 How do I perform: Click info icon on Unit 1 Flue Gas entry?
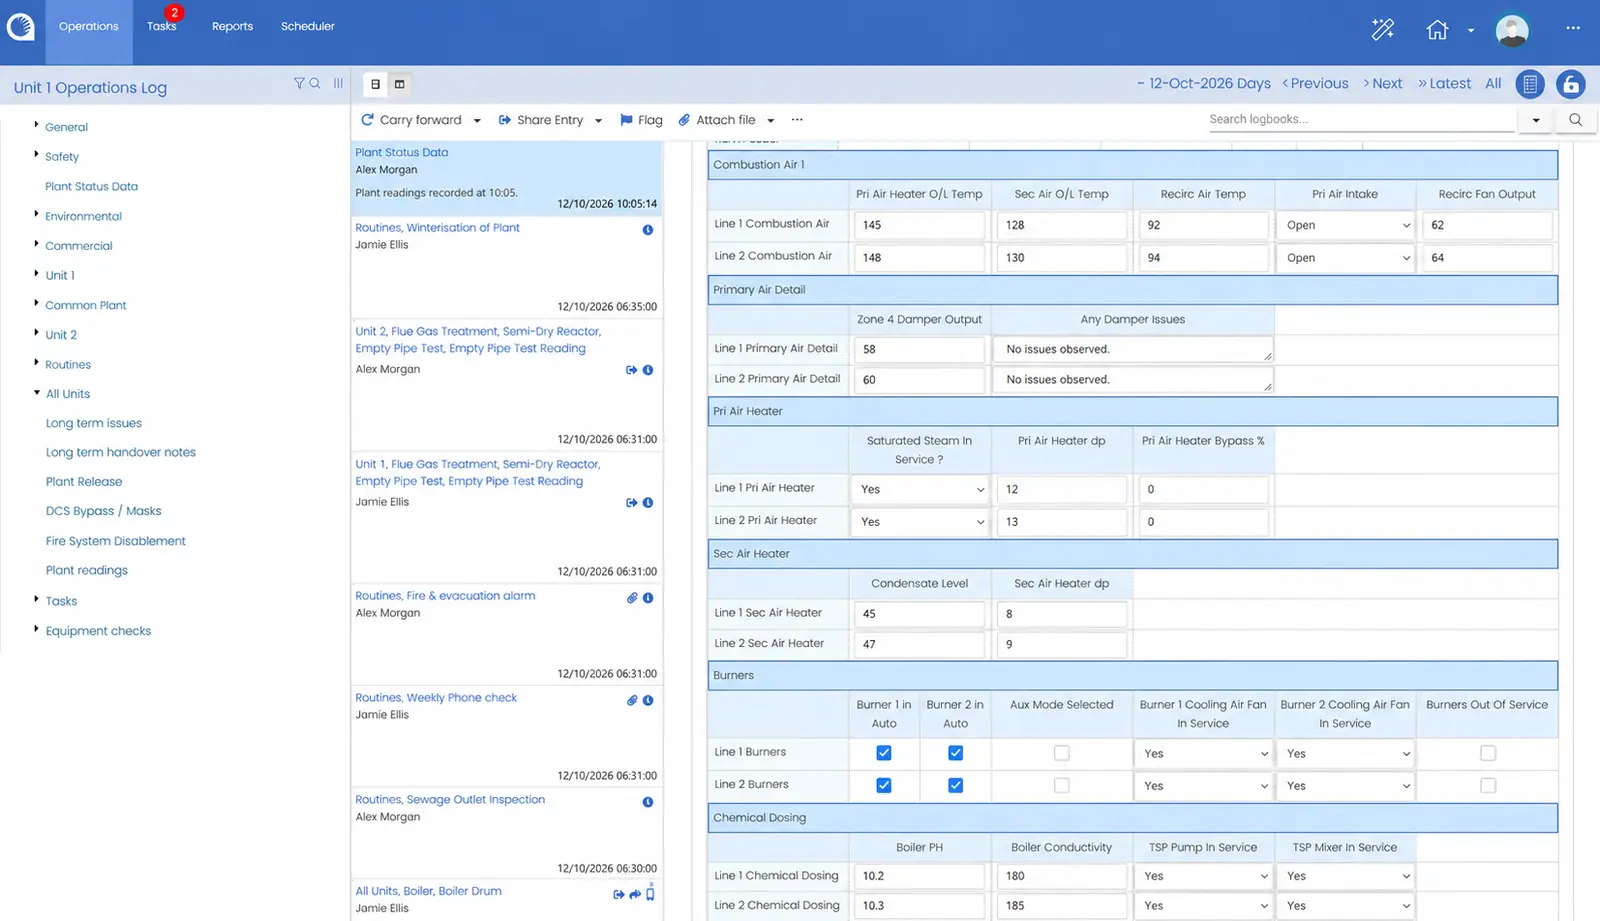pos(648,503)
